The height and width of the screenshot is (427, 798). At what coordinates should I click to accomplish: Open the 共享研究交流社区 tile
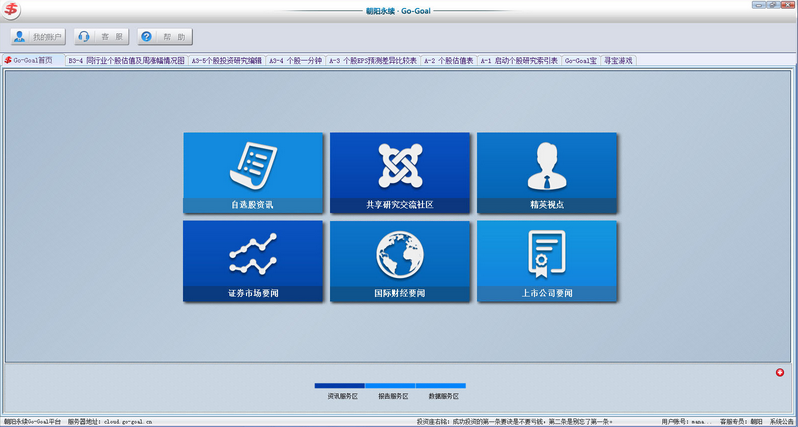(x=399, y=173)
